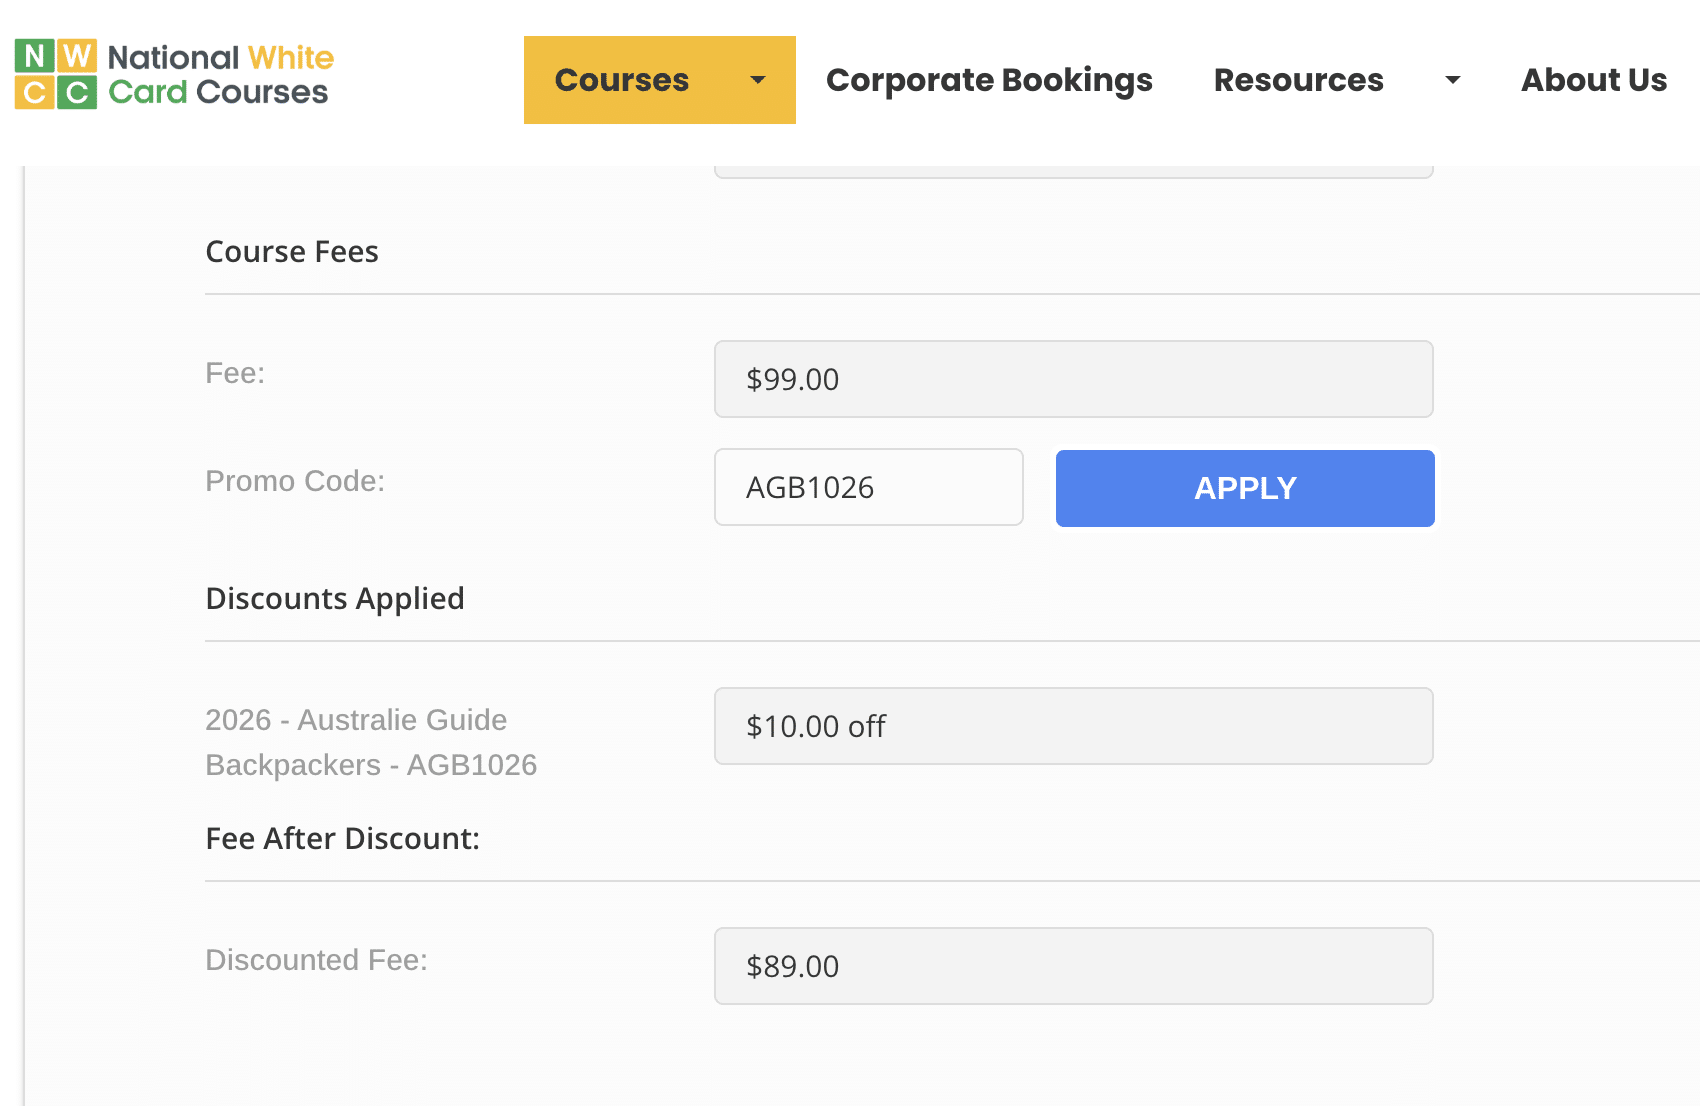Go to Corporate Bookings page
This screenshot has height=1106, width=1700.
point(989,80)
